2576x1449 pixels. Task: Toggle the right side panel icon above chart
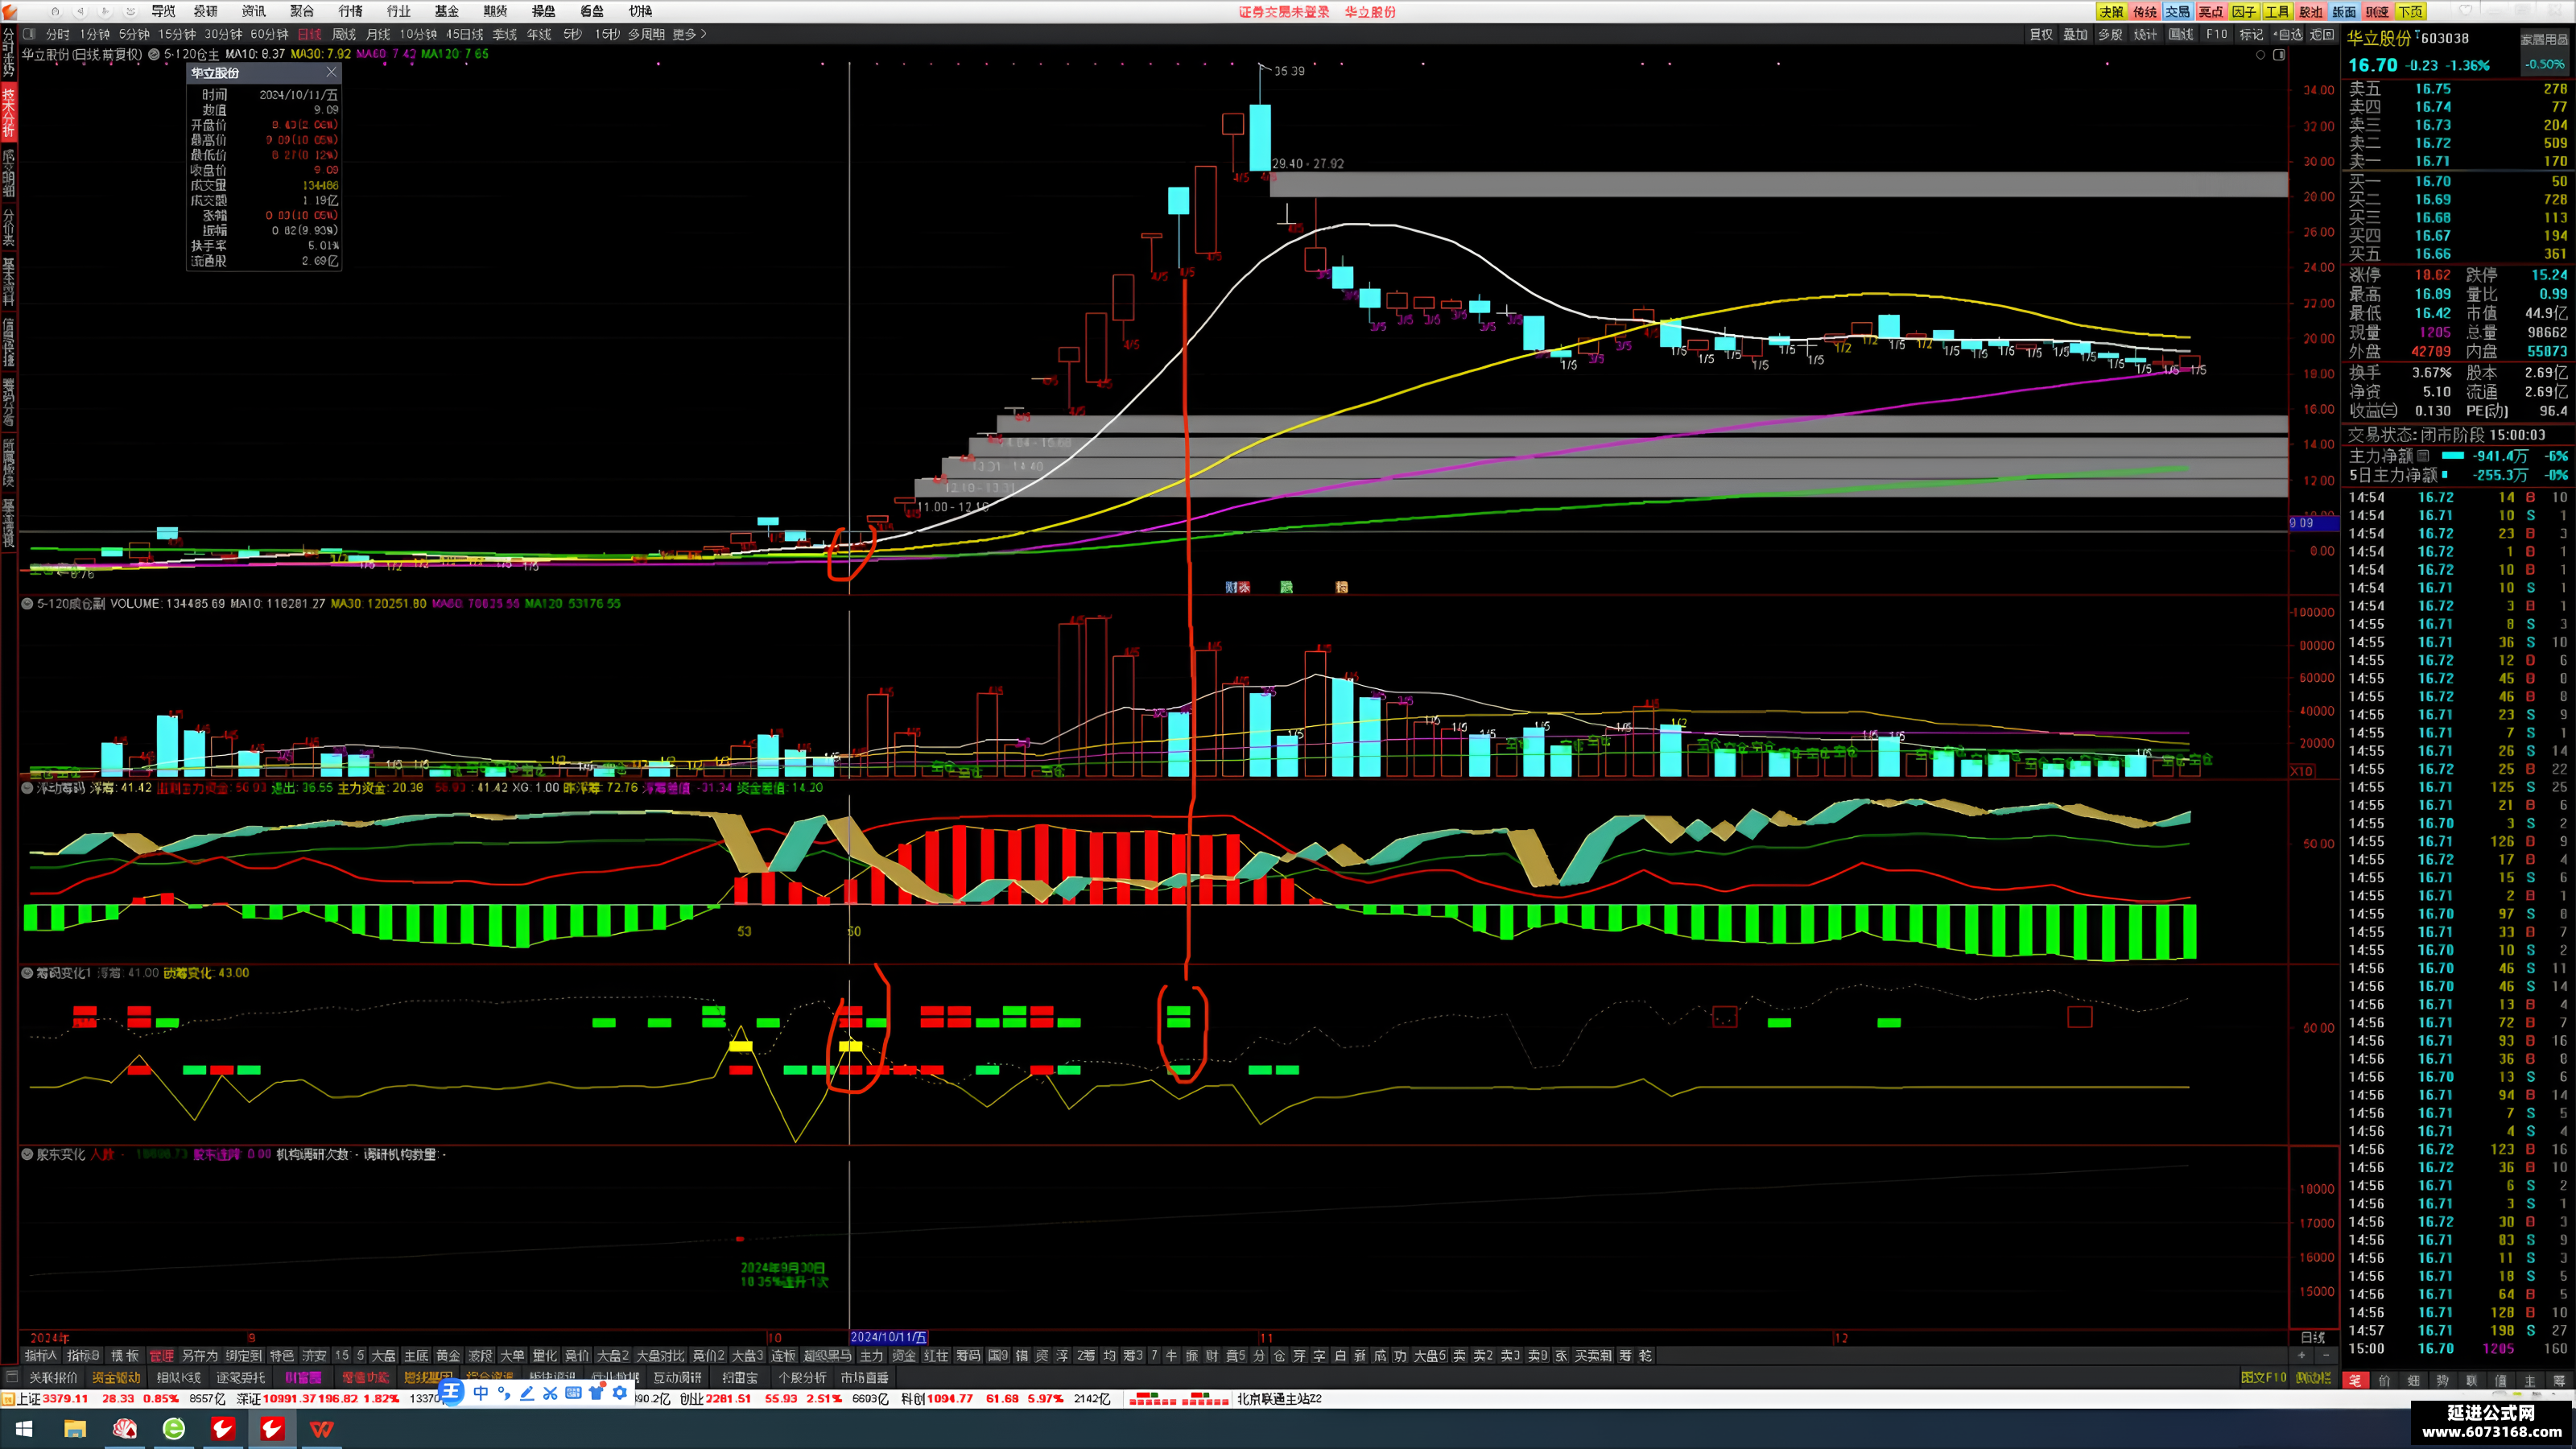point(2279,55)
